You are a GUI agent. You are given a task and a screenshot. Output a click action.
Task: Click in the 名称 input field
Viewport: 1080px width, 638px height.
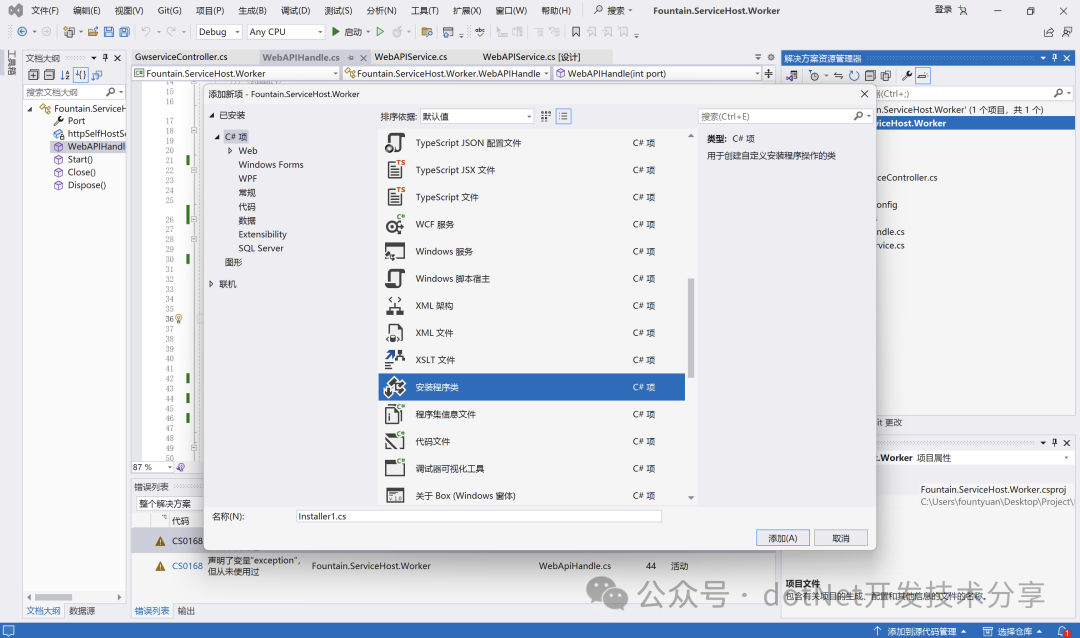(x=479, y=516)
